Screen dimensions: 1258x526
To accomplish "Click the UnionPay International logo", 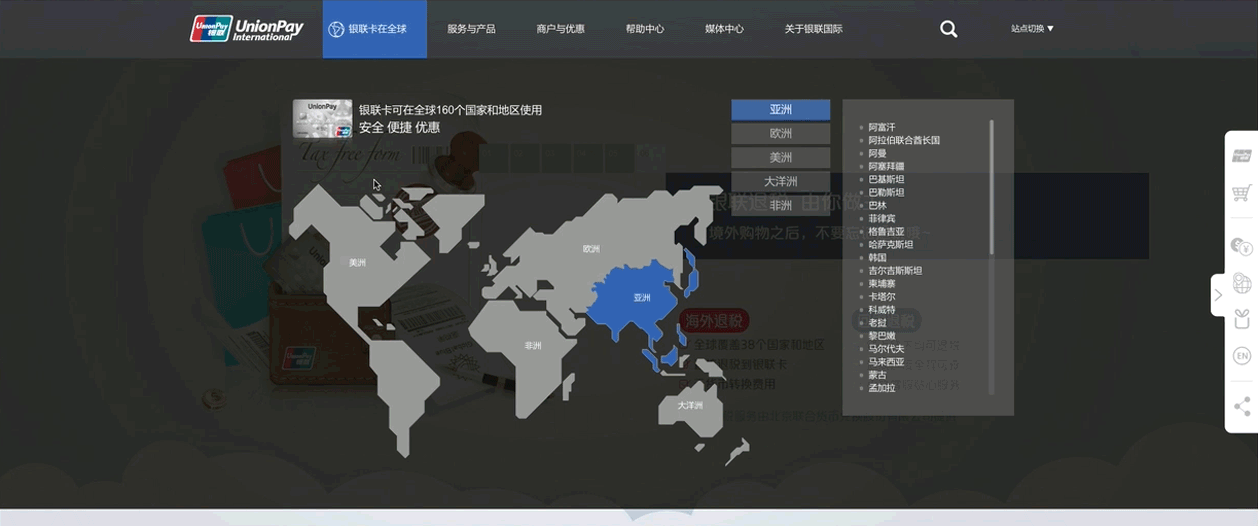I will [x=247, y=28].
